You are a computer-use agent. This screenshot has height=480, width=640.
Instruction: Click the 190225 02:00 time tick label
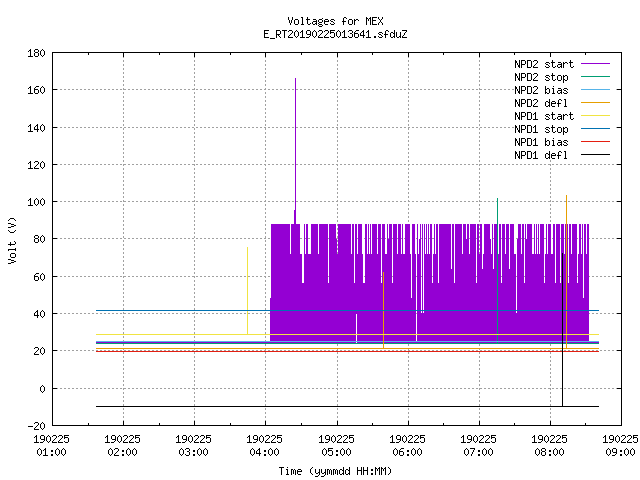click(x=122, y=446)
